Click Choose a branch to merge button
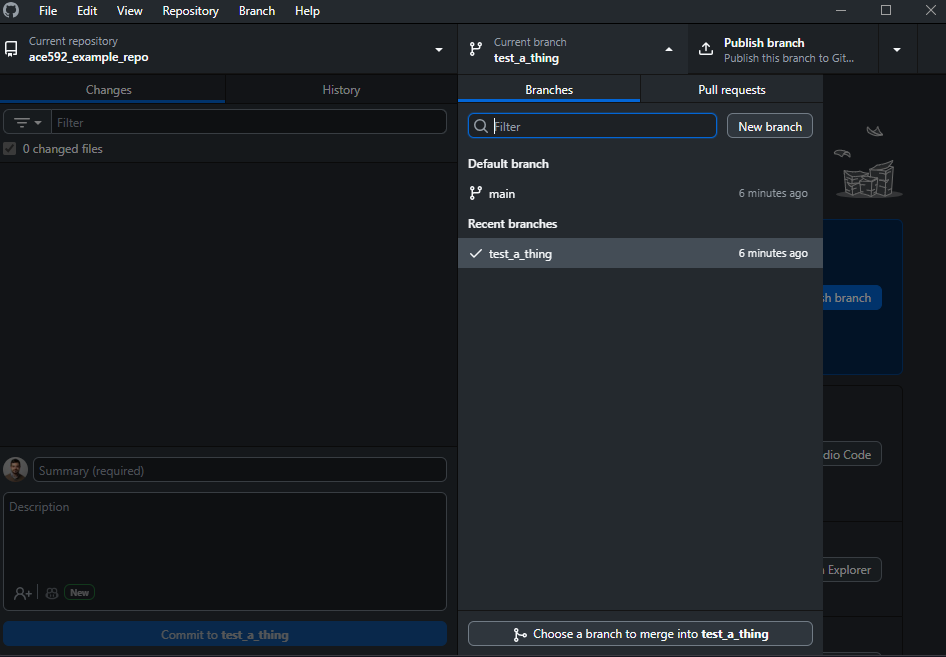 pyautogui.click(x=640, y=634)
